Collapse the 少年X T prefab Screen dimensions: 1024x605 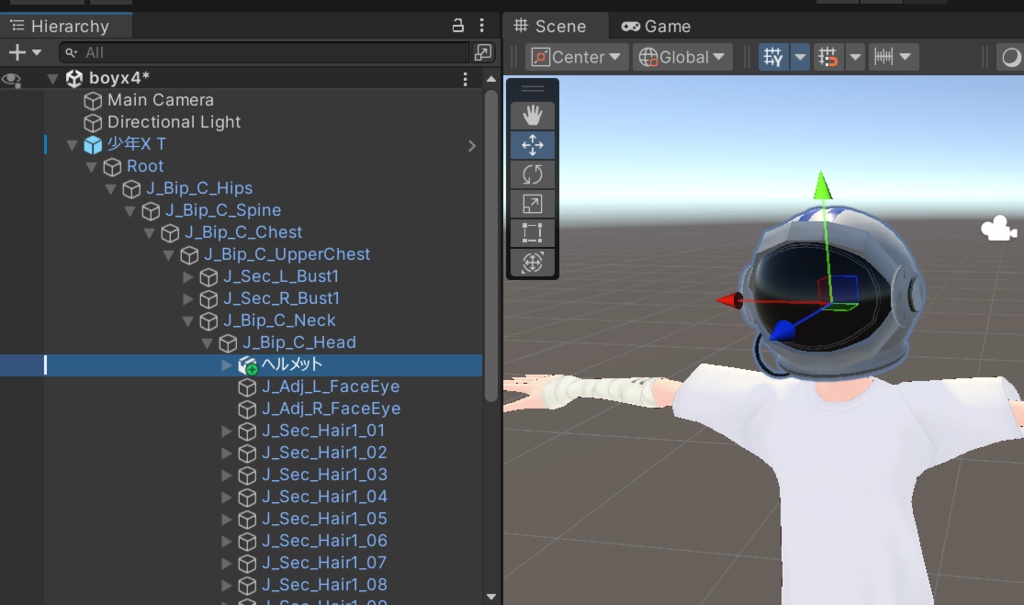72,145
